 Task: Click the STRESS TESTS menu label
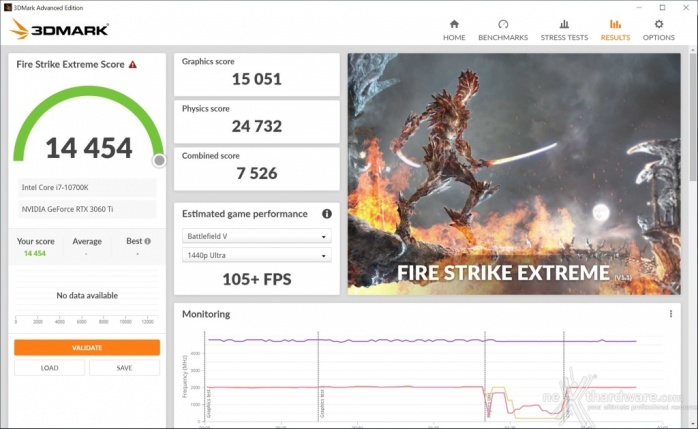point(564,38)
